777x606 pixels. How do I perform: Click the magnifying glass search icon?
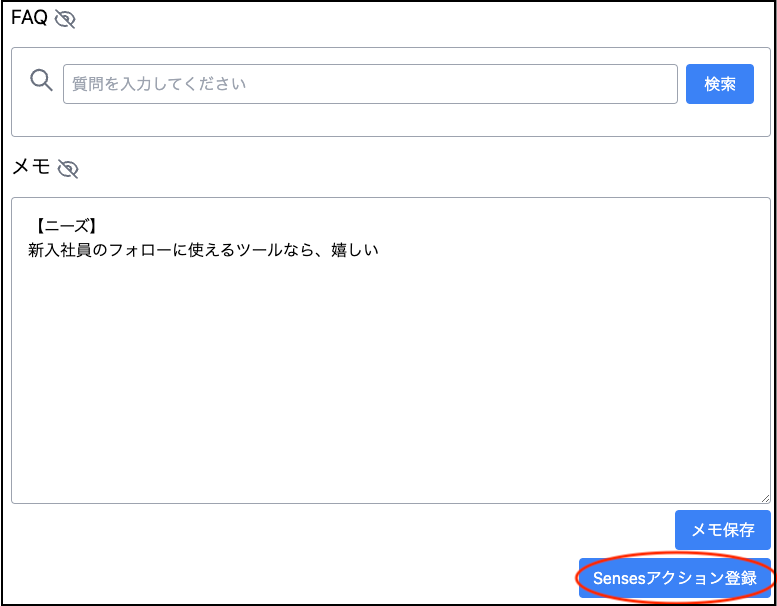click(41, 80)
